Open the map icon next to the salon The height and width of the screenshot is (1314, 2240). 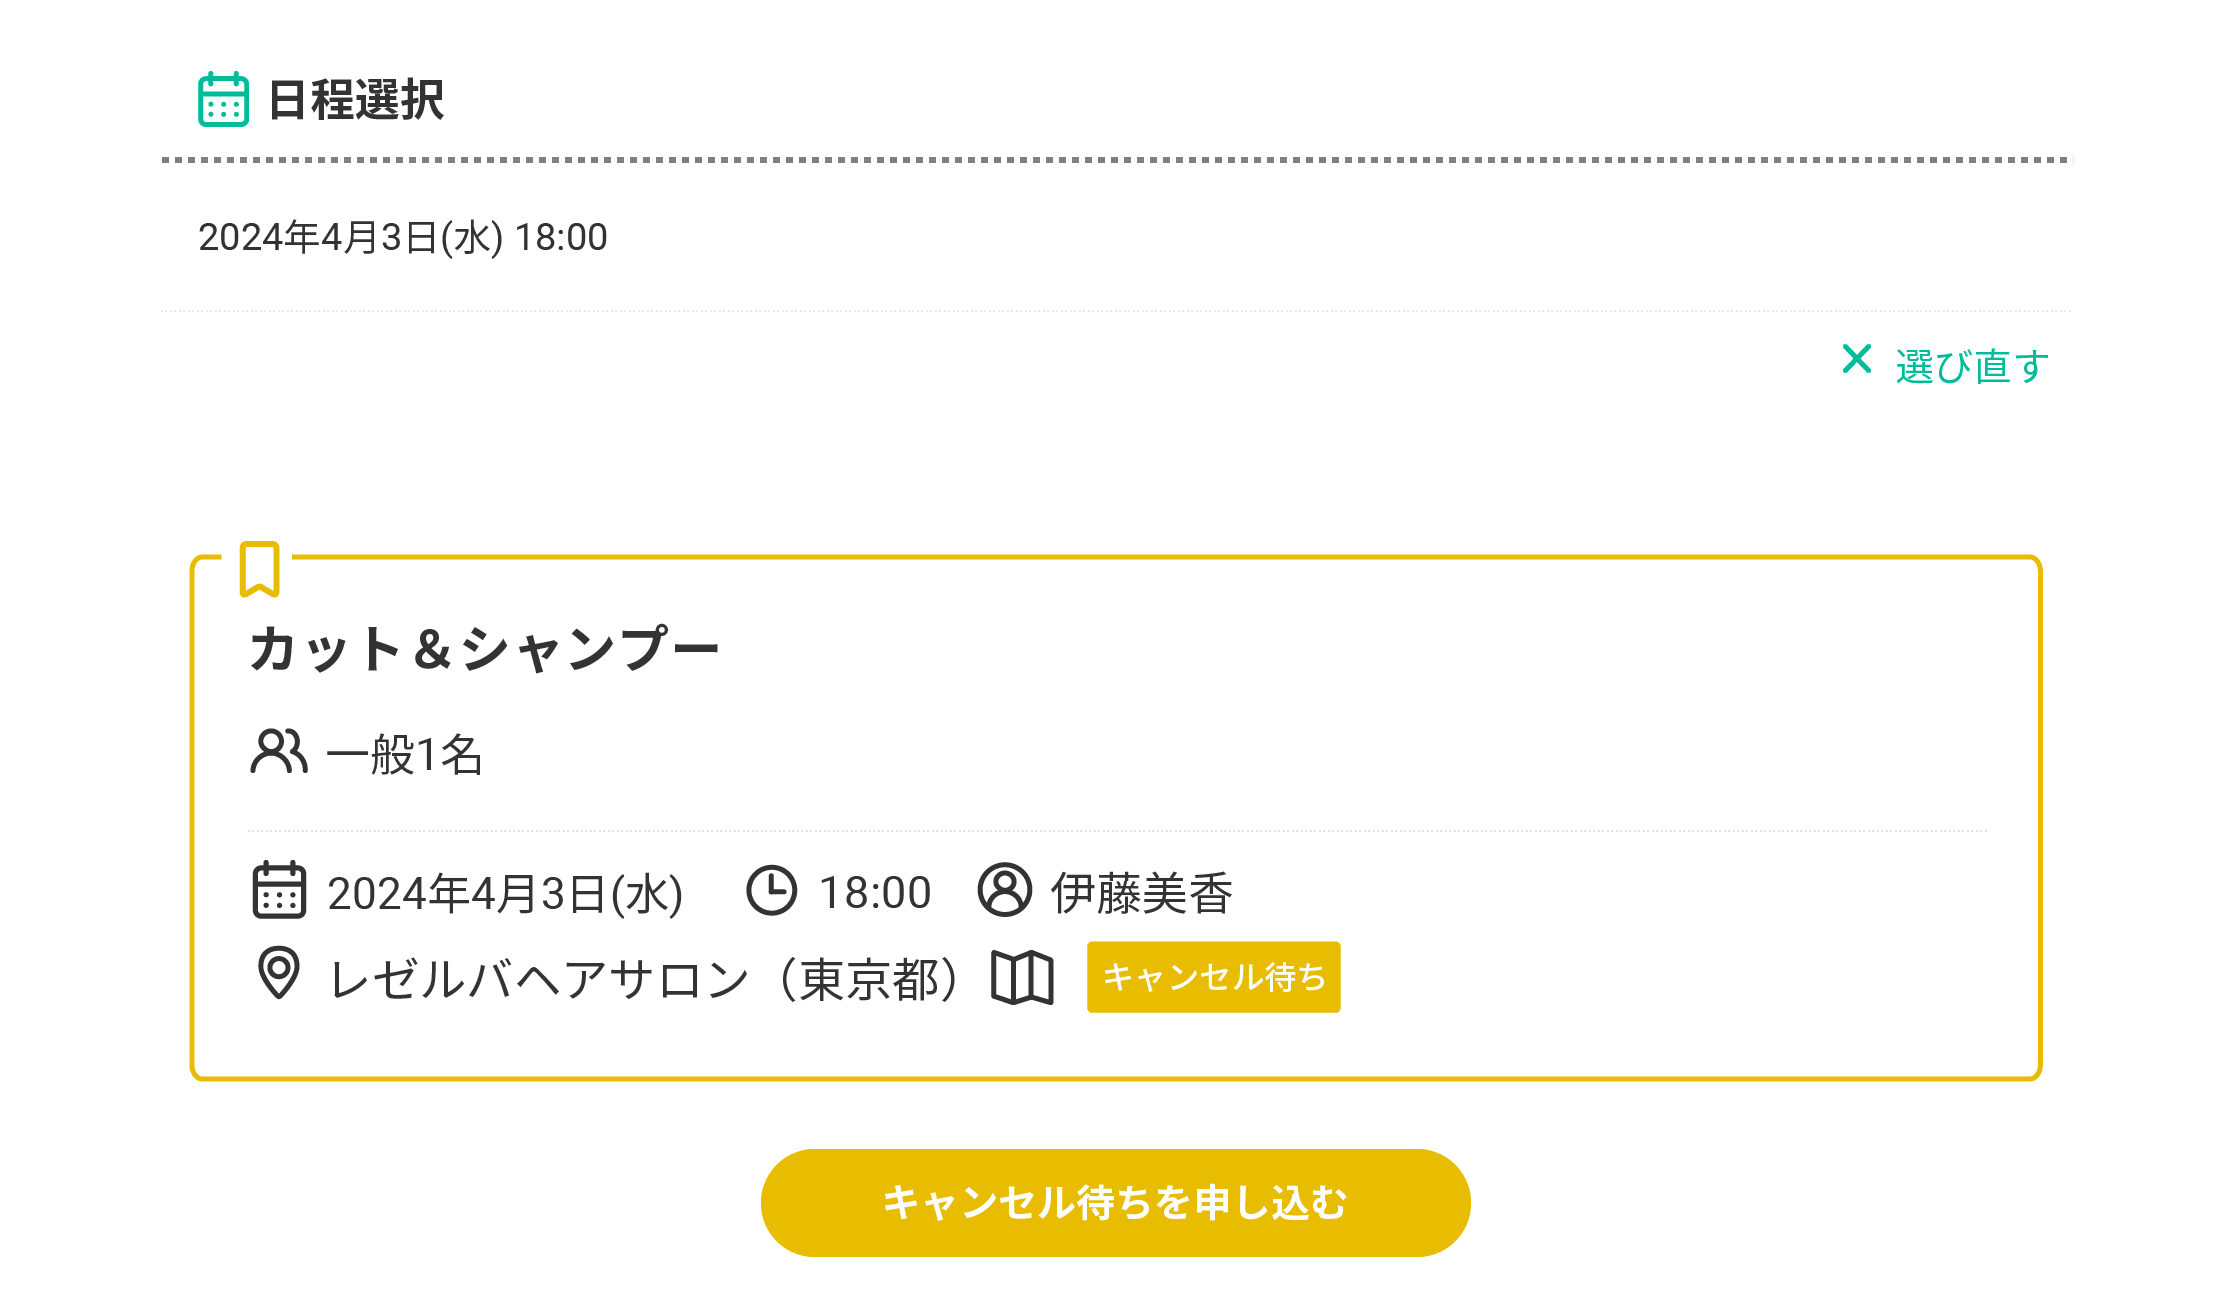click(1022, 978)
